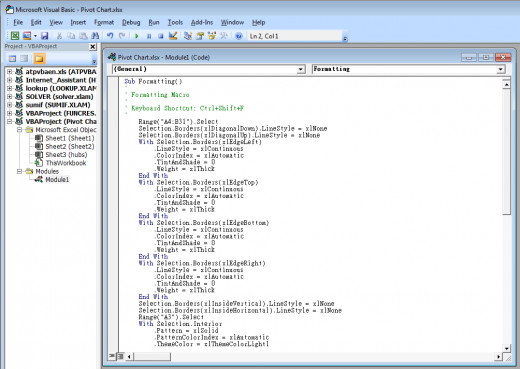Open the Format menu
This screenshot has height=369, width=520.
click(104, 22)
